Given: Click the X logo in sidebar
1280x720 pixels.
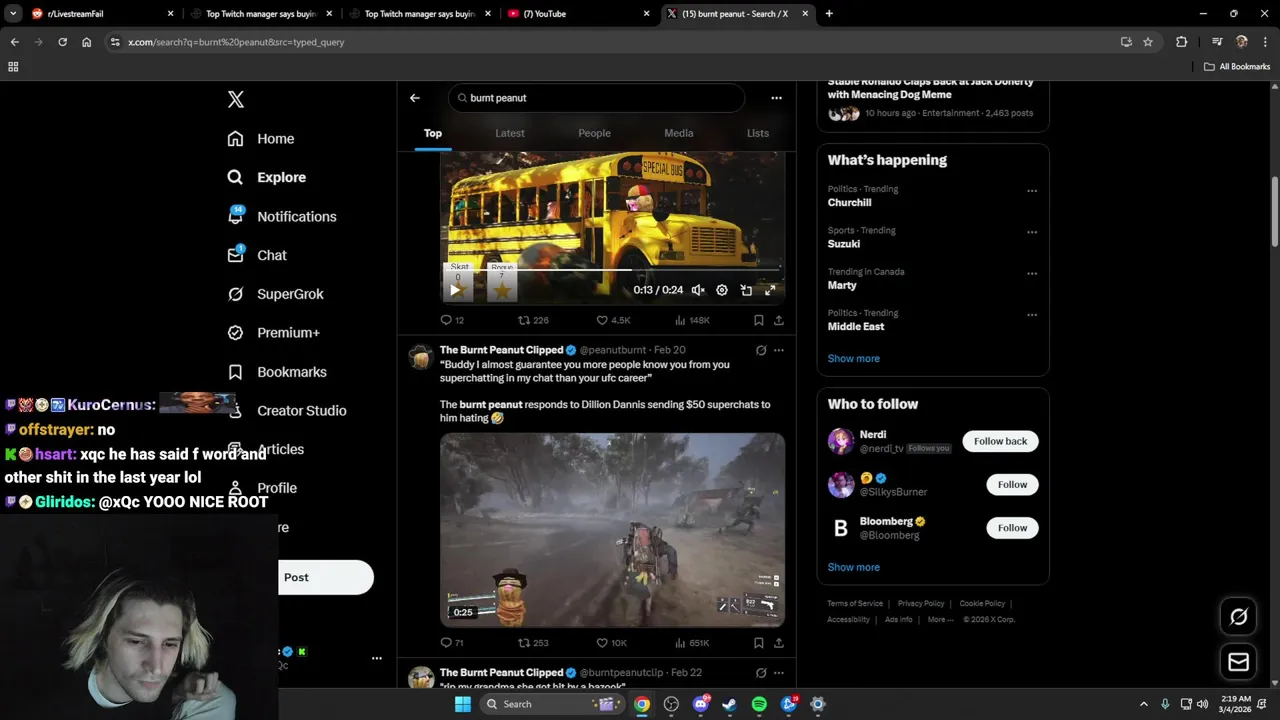Looking at the screenshot, I should pyautogui.click(x=236, y=99).
